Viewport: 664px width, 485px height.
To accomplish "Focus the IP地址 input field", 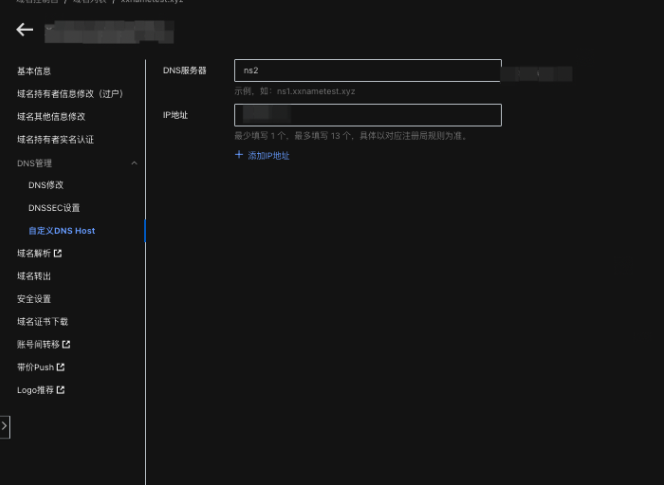I will [367, 115].
